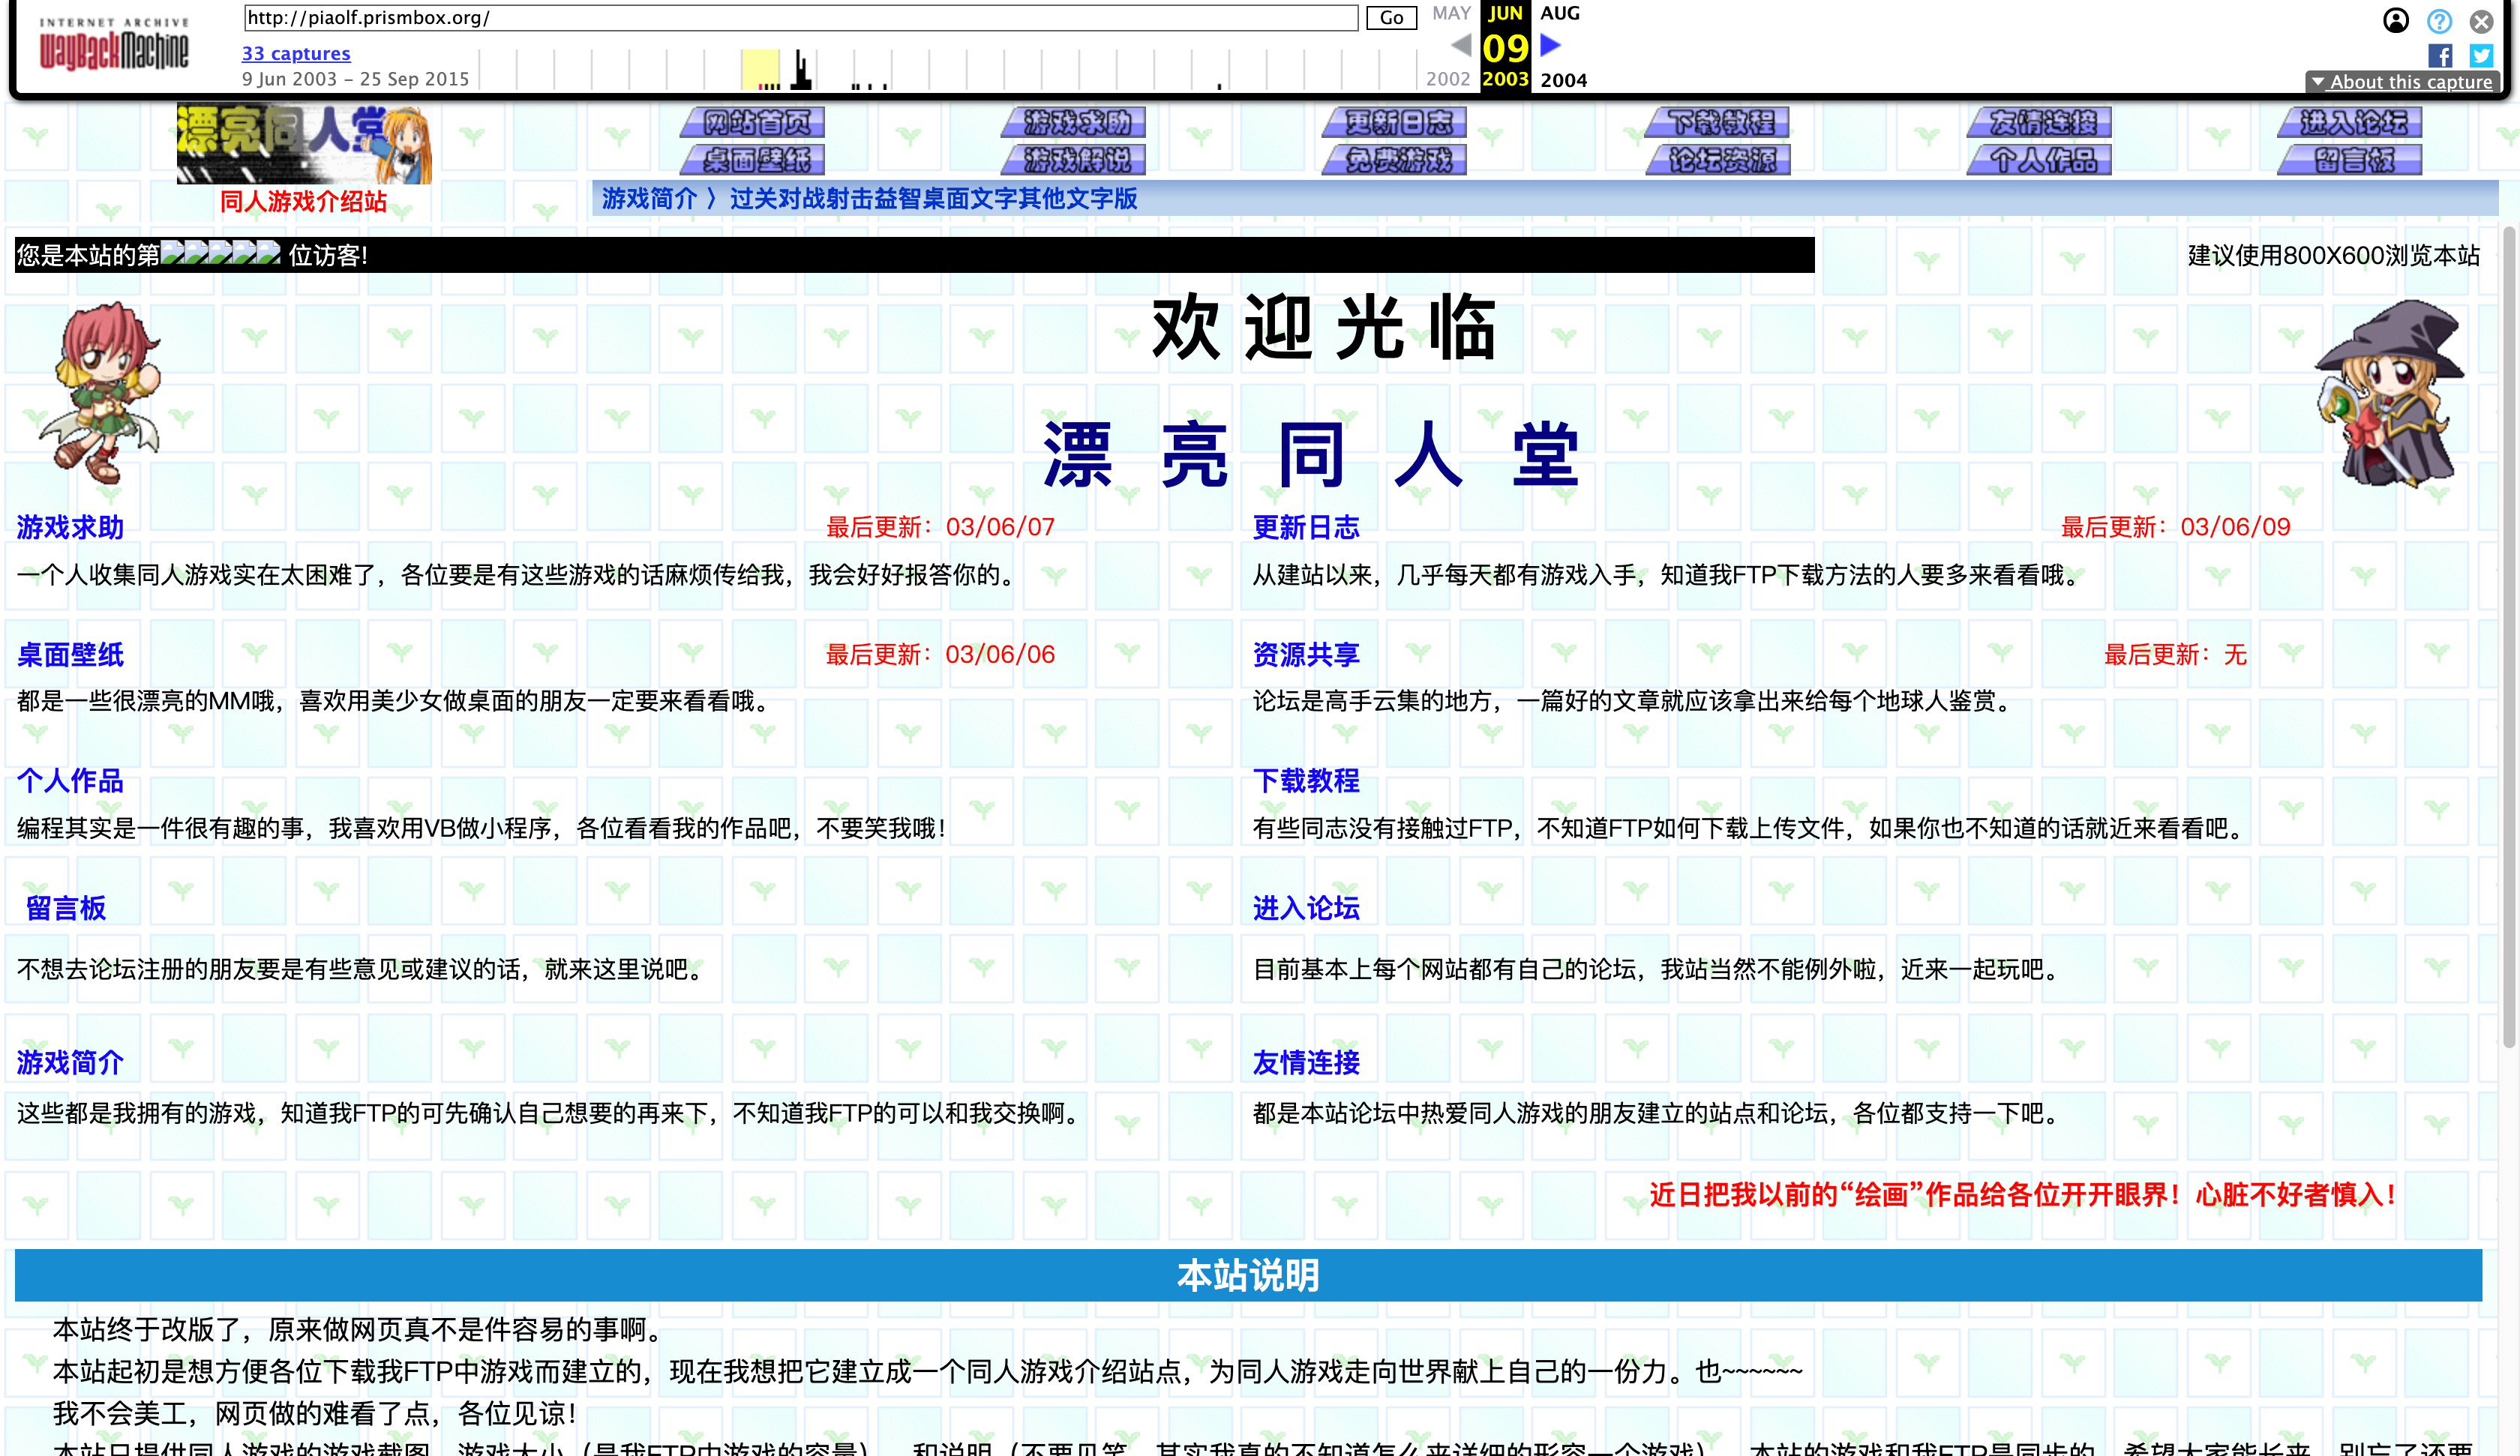Select AUG month in Wayback header
The height and width of the screenshot is (1456, 2520).
tap(1559, 13)
